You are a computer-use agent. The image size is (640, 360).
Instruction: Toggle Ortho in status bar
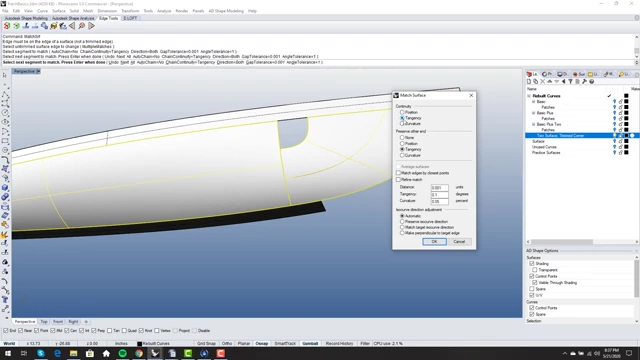(x=227, y=344)
